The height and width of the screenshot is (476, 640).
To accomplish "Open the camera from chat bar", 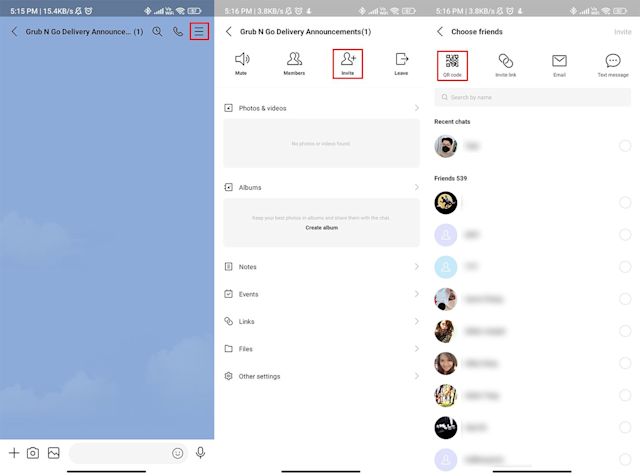I will 33,453.
